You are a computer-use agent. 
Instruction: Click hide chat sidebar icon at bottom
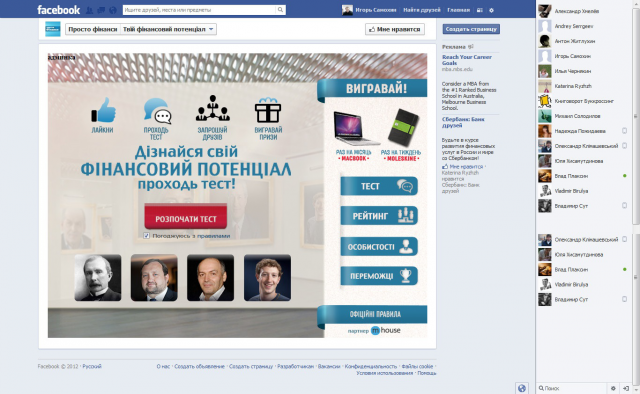click(626, 388)
